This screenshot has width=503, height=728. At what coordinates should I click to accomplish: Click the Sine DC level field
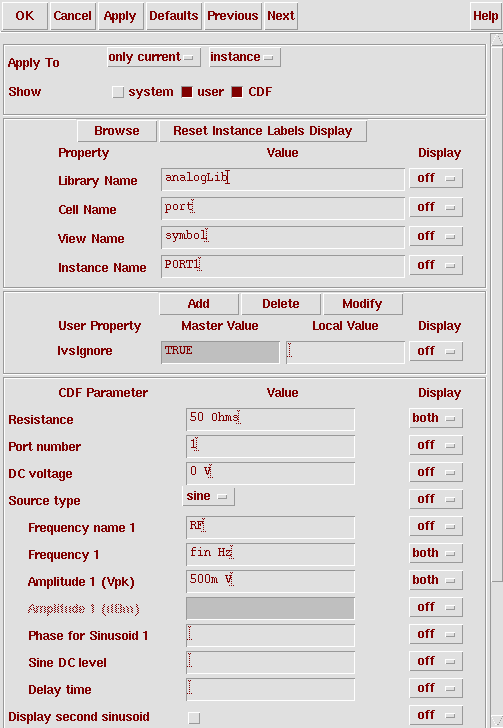coord(270,663)
